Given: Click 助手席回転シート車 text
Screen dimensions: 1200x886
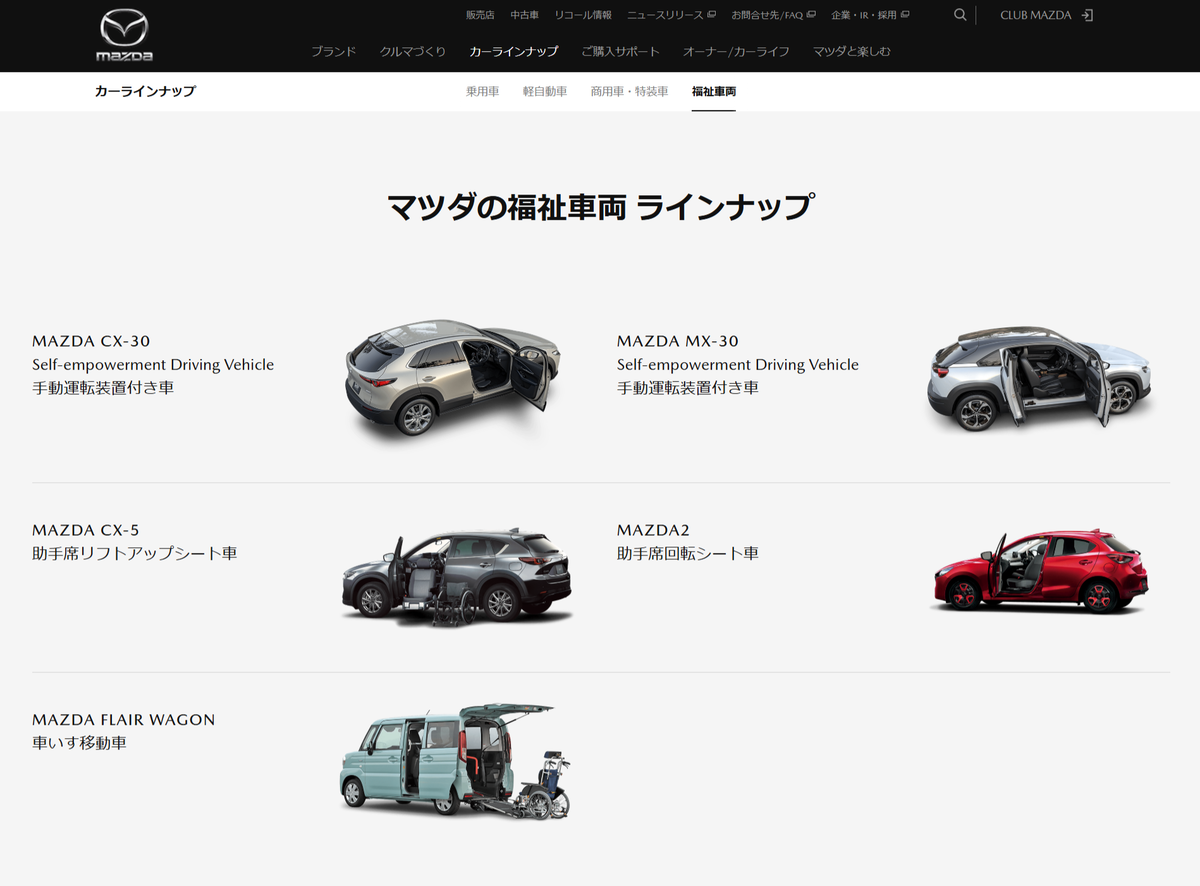Looking at the screenshot, I should coord(688,553).
